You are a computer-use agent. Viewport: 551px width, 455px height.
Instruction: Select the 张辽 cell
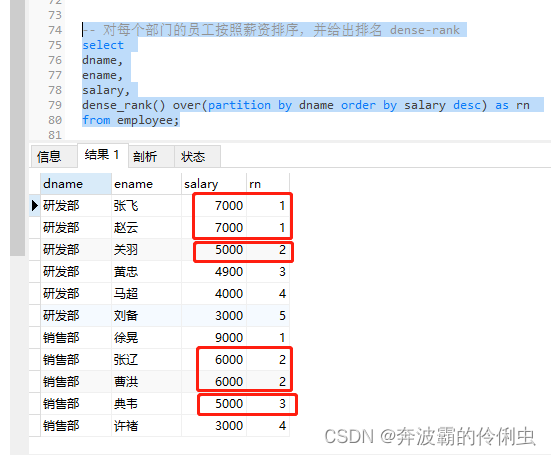tap(147, 359)
